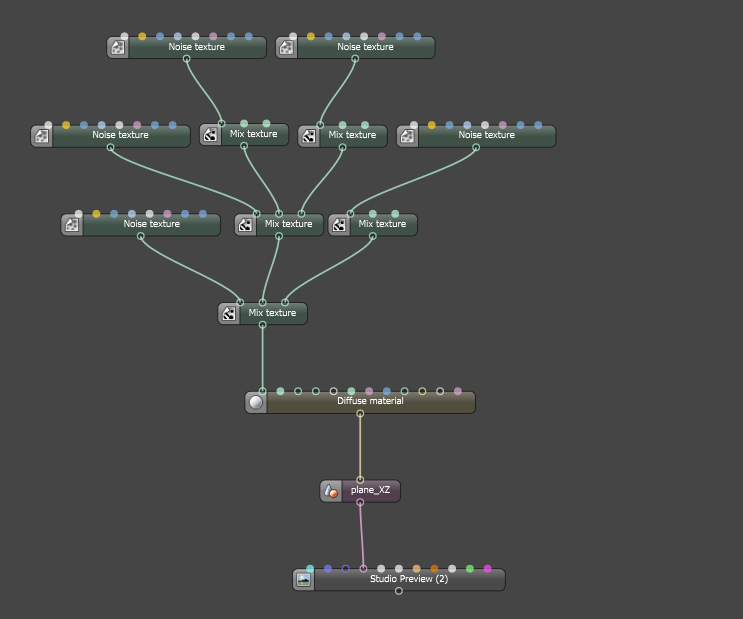Select second-row leftmost Noise texture title
The height and width of the screenshot is (619, 743).
point(120,135)
